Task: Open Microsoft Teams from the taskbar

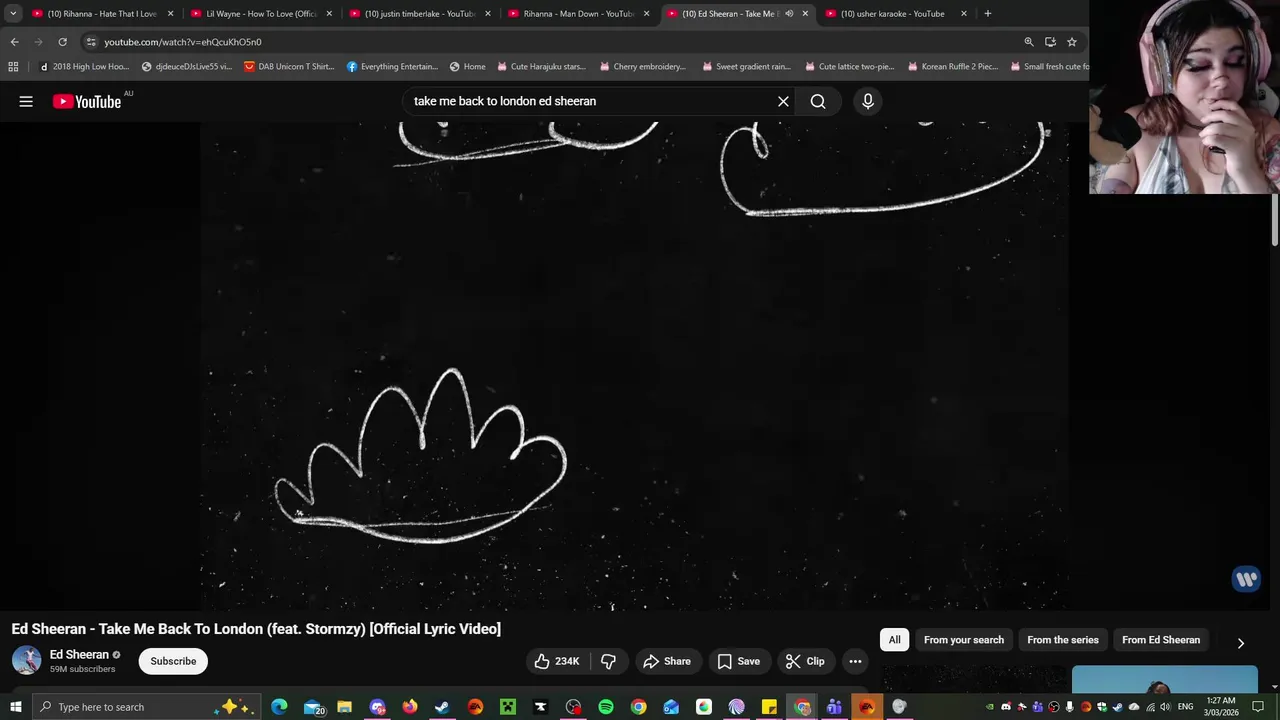Action: 834,707
